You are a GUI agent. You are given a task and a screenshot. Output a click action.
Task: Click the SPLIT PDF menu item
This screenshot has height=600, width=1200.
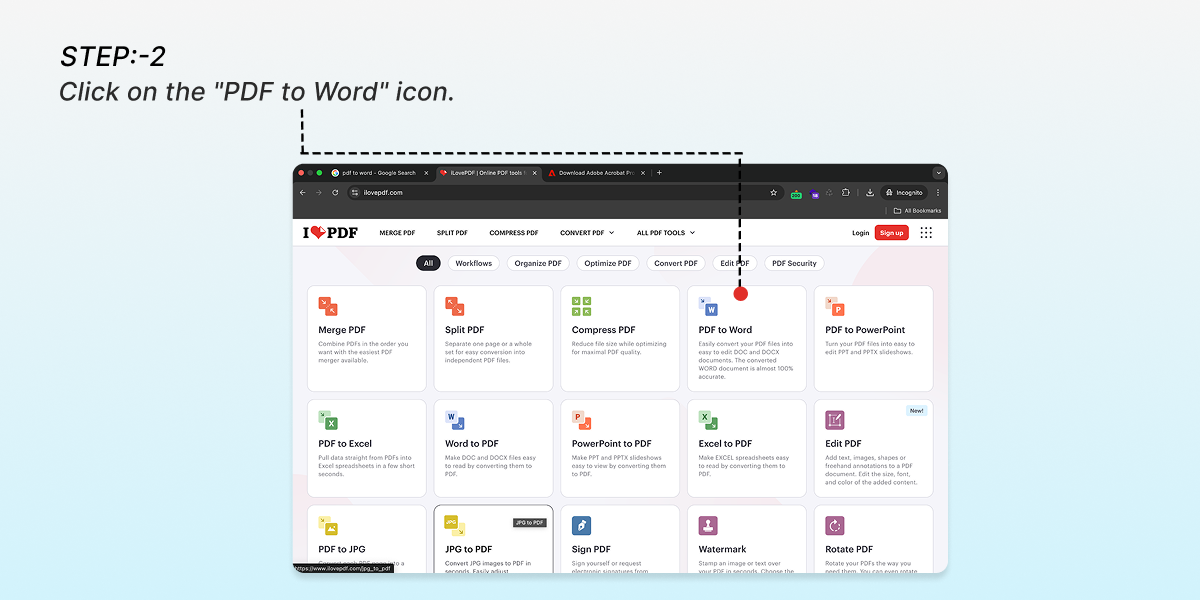[x=452, y=232]
